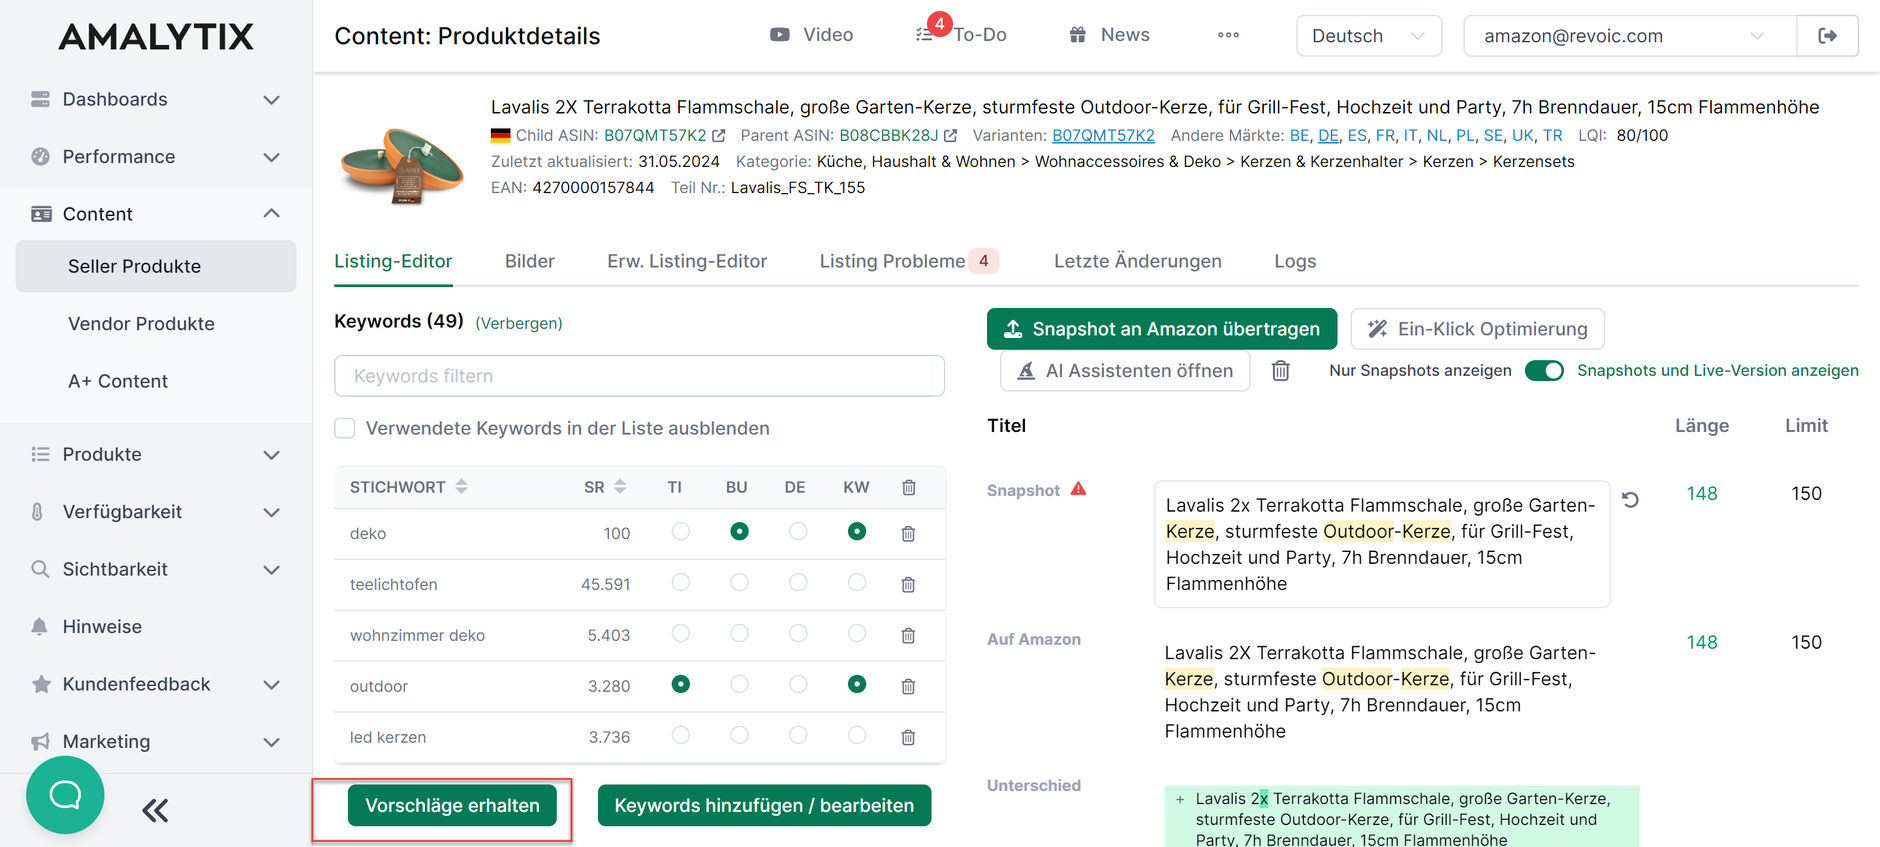Delete the wohnzimmer deko keyword row

[x=908, y=636]
